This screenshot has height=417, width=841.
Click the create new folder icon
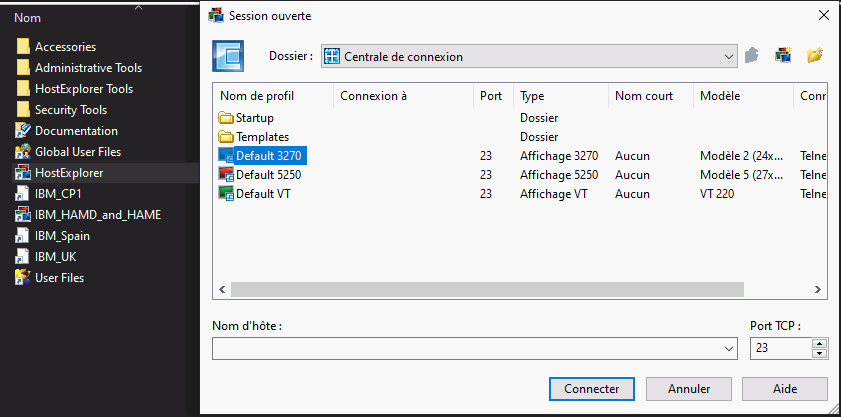coord(815,56)
